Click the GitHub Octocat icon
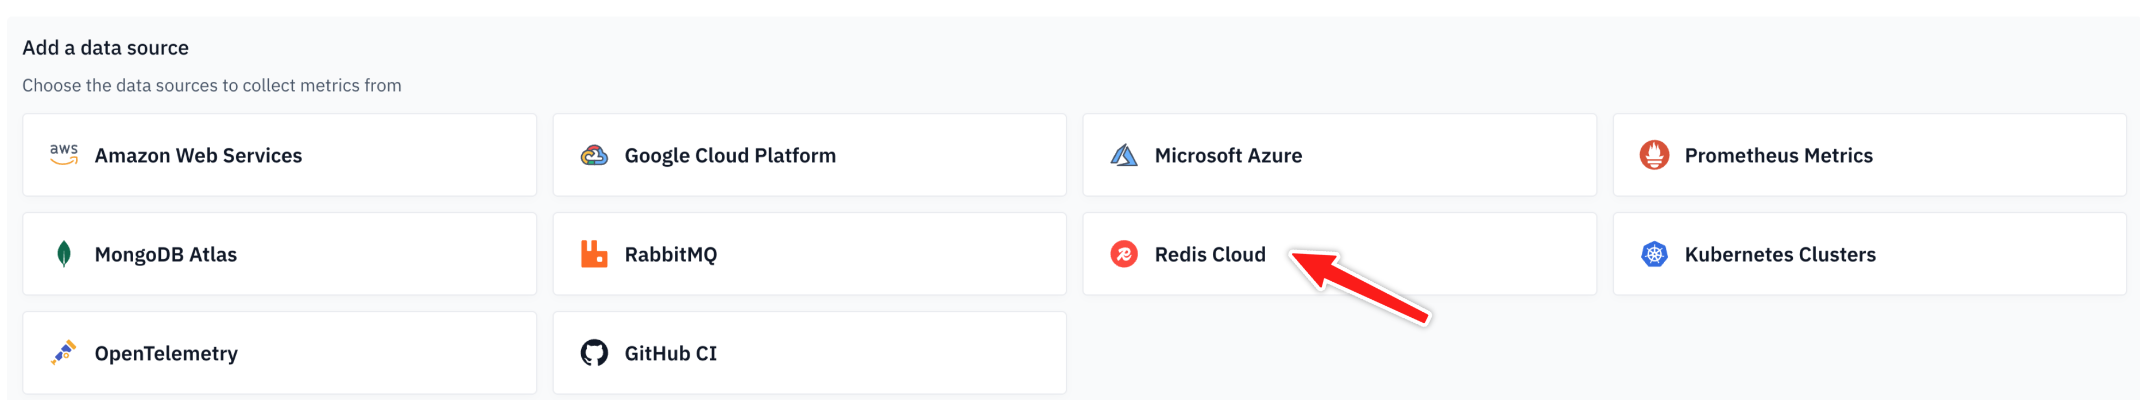 point(594,353)
